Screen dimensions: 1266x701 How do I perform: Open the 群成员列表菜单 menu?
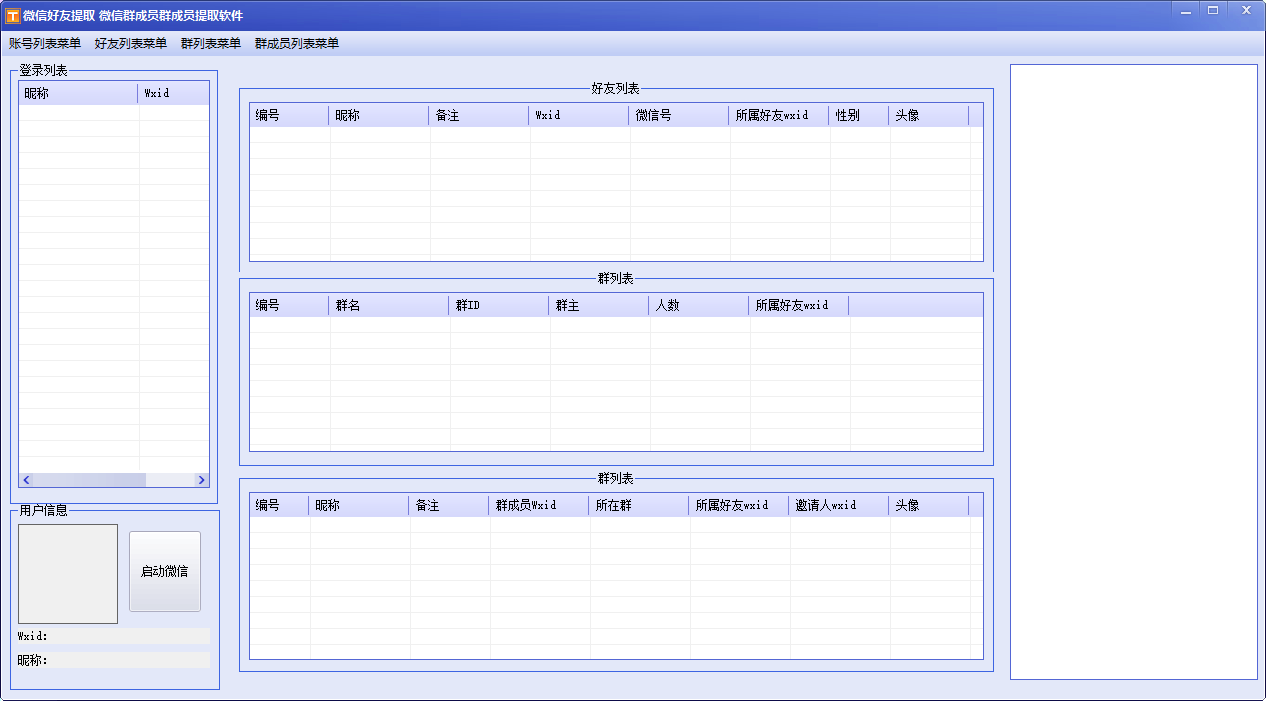(297, 44)
